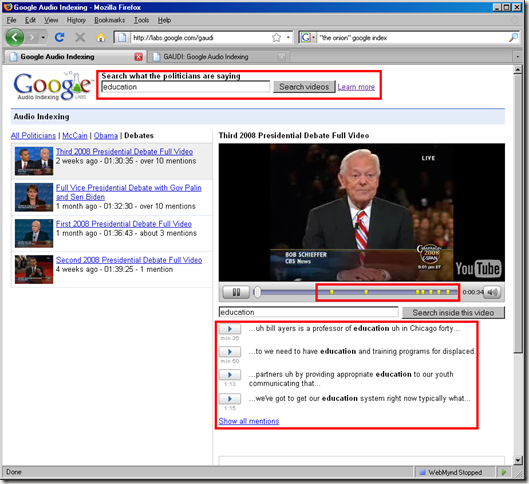Click the YouTube logo on the video

coord(478,268)
